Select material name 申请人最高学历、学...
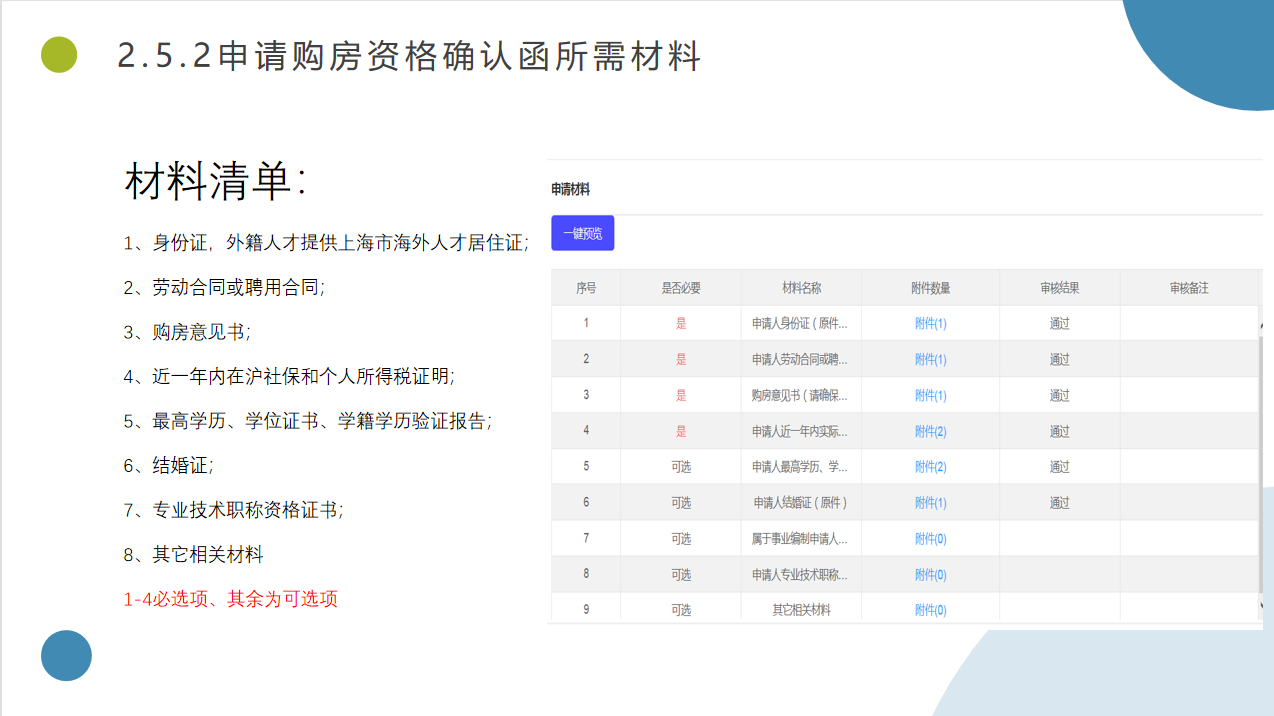The width and height of the screenshot is (1274, 716). pyautogui.click(x=800, y=467)
